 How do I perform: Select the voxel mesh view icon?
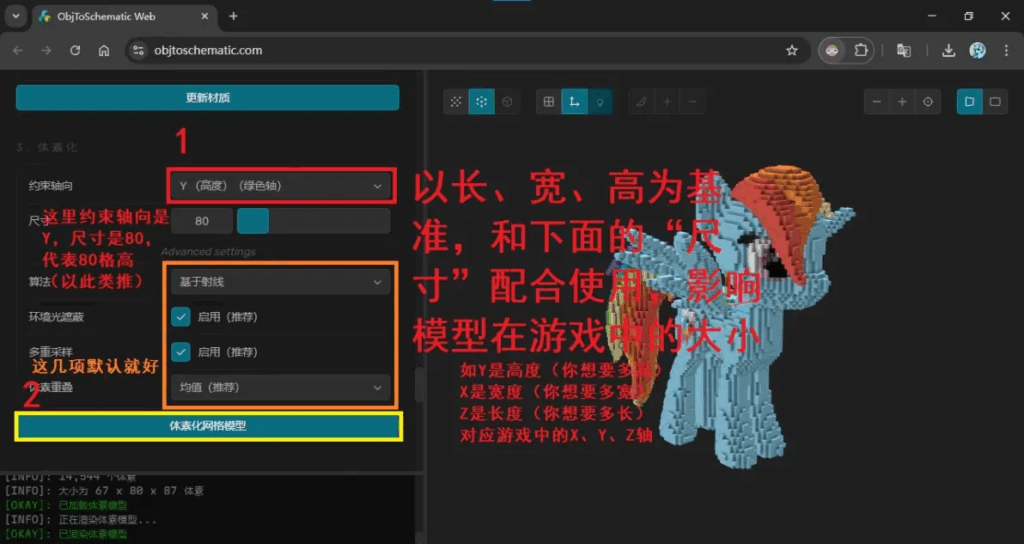pyautogui.click(x=481, y=102)
